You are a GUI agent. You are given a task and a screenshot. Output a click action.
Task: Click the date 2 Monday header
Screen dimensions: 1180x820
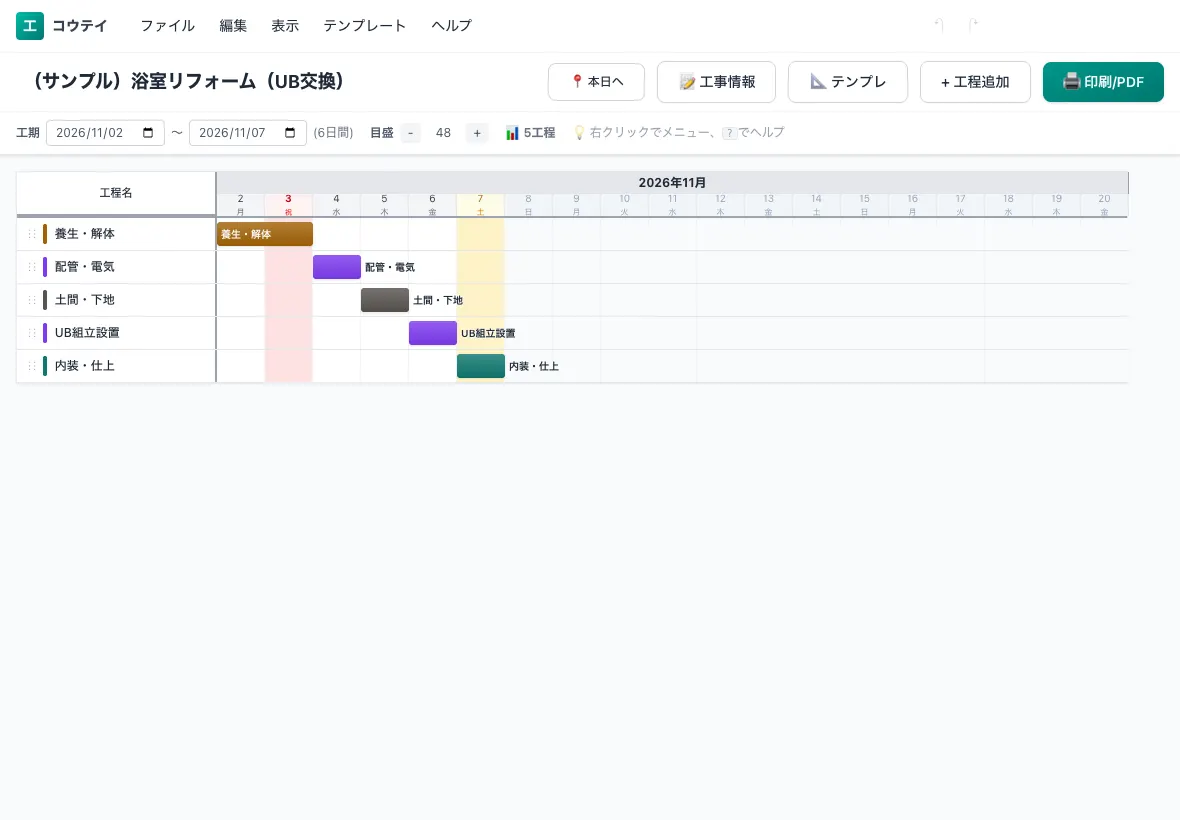240,205
